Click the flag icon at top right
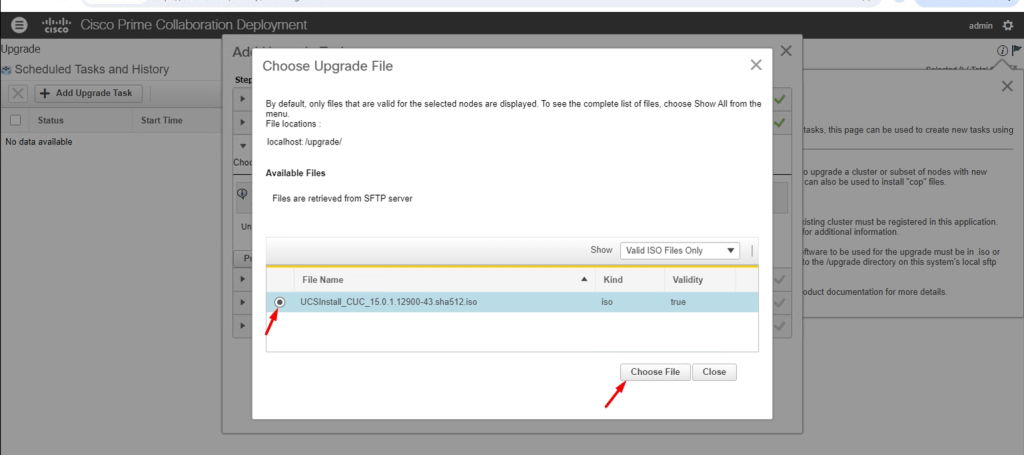1024x455 pixels. pos(1016,50)
